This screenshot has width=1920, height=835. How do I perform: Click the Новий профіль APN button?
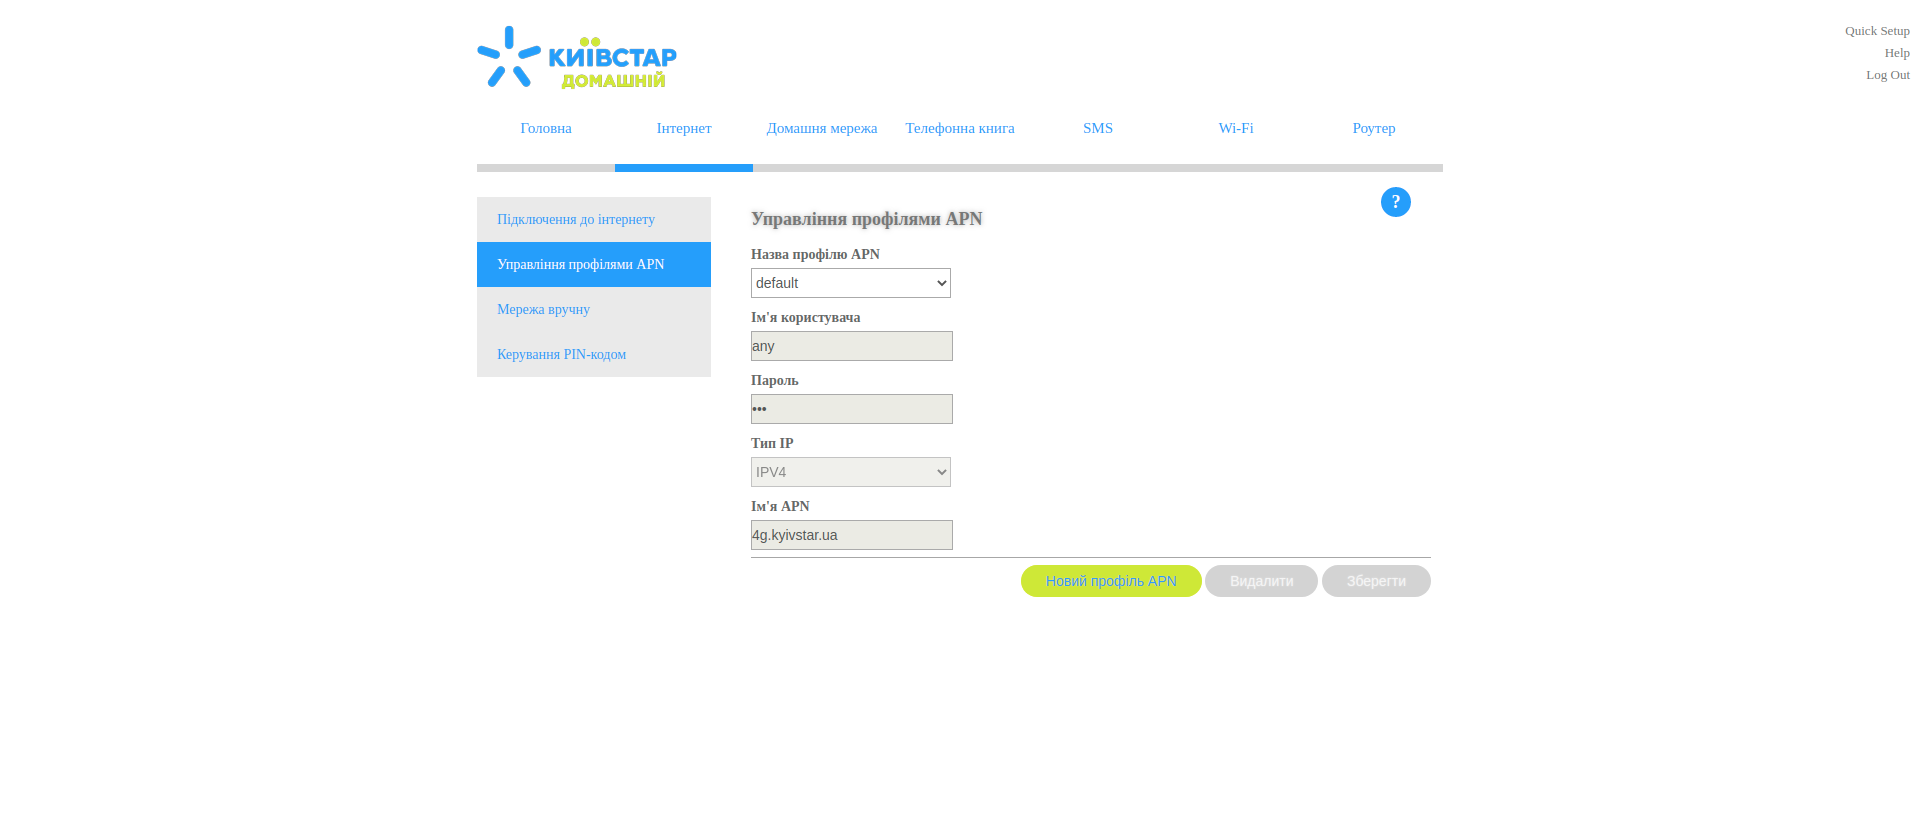(1110, 581)
